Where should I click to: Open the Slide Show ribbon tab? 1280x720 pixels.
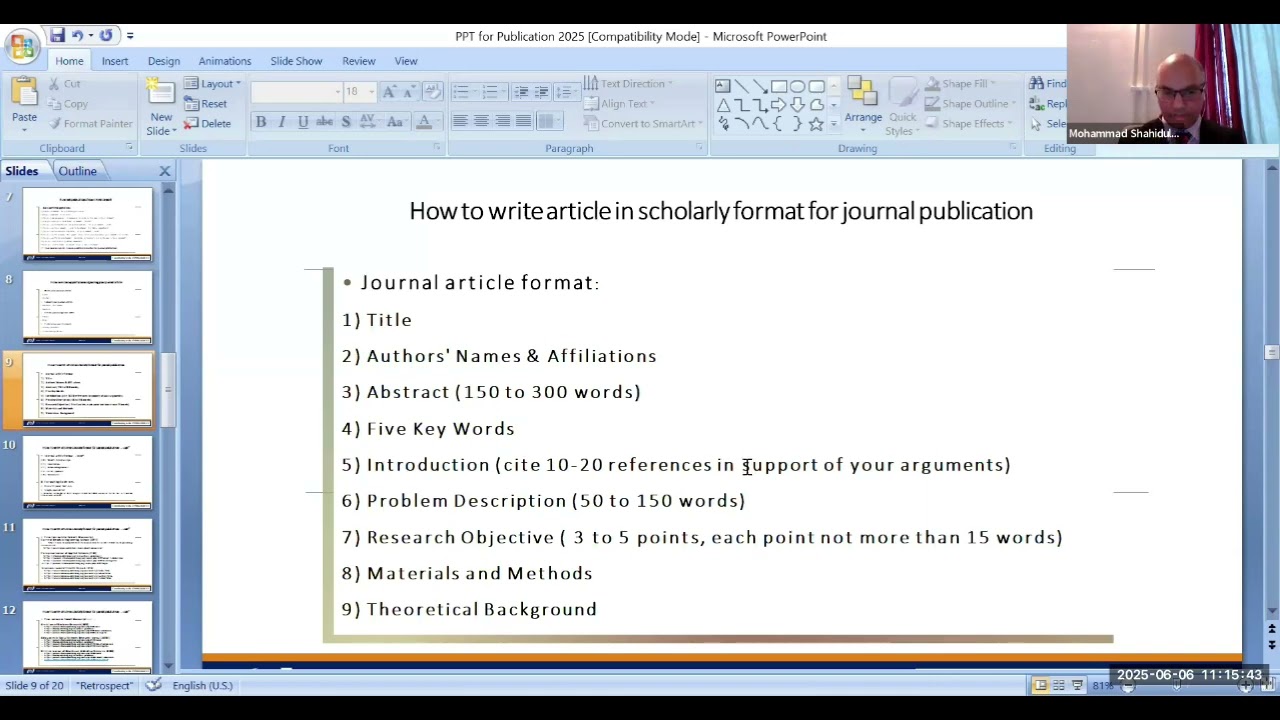(296, 61)
